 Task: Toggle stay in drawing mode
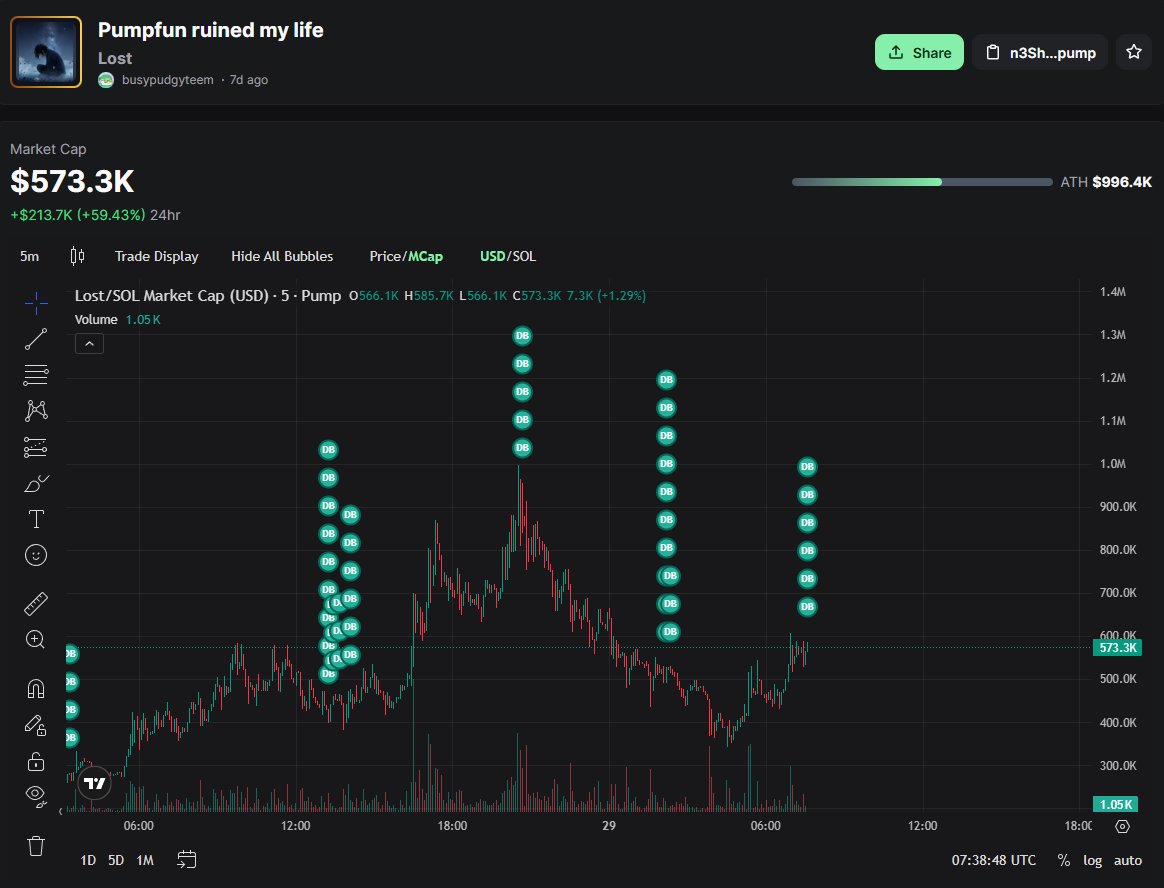coord(36,725)
